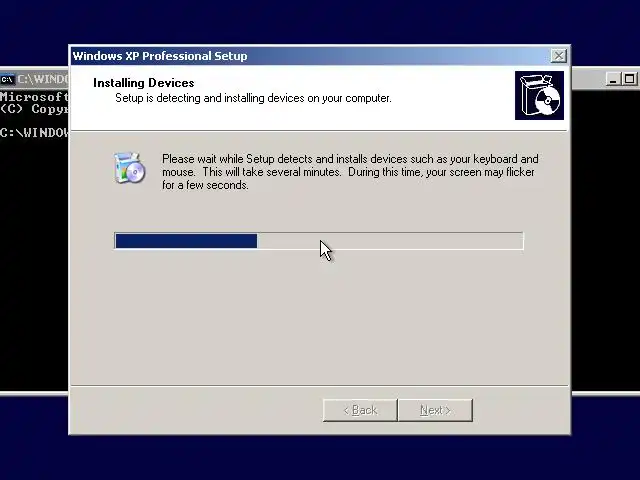Click the small setup icon beside the wait message
Image resolution: width=640 pixels, height=480 pixels.
(x=129, y=168)
